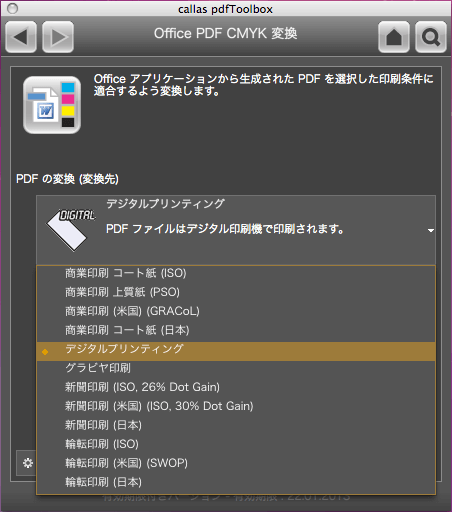Select 輪転印刷 (米国) (SWOP)
The image size is (452, 512).
click(236, 463)
